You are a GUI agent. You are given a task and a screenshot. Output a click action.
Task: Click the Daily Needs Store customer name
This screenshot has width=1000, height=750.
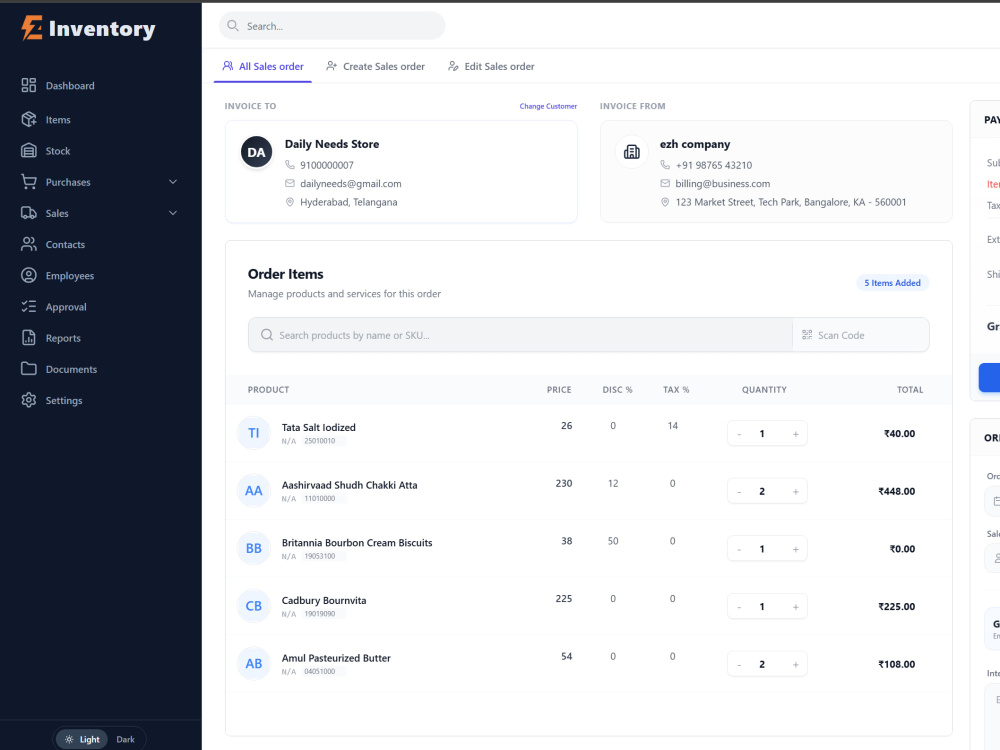(332, 144)
